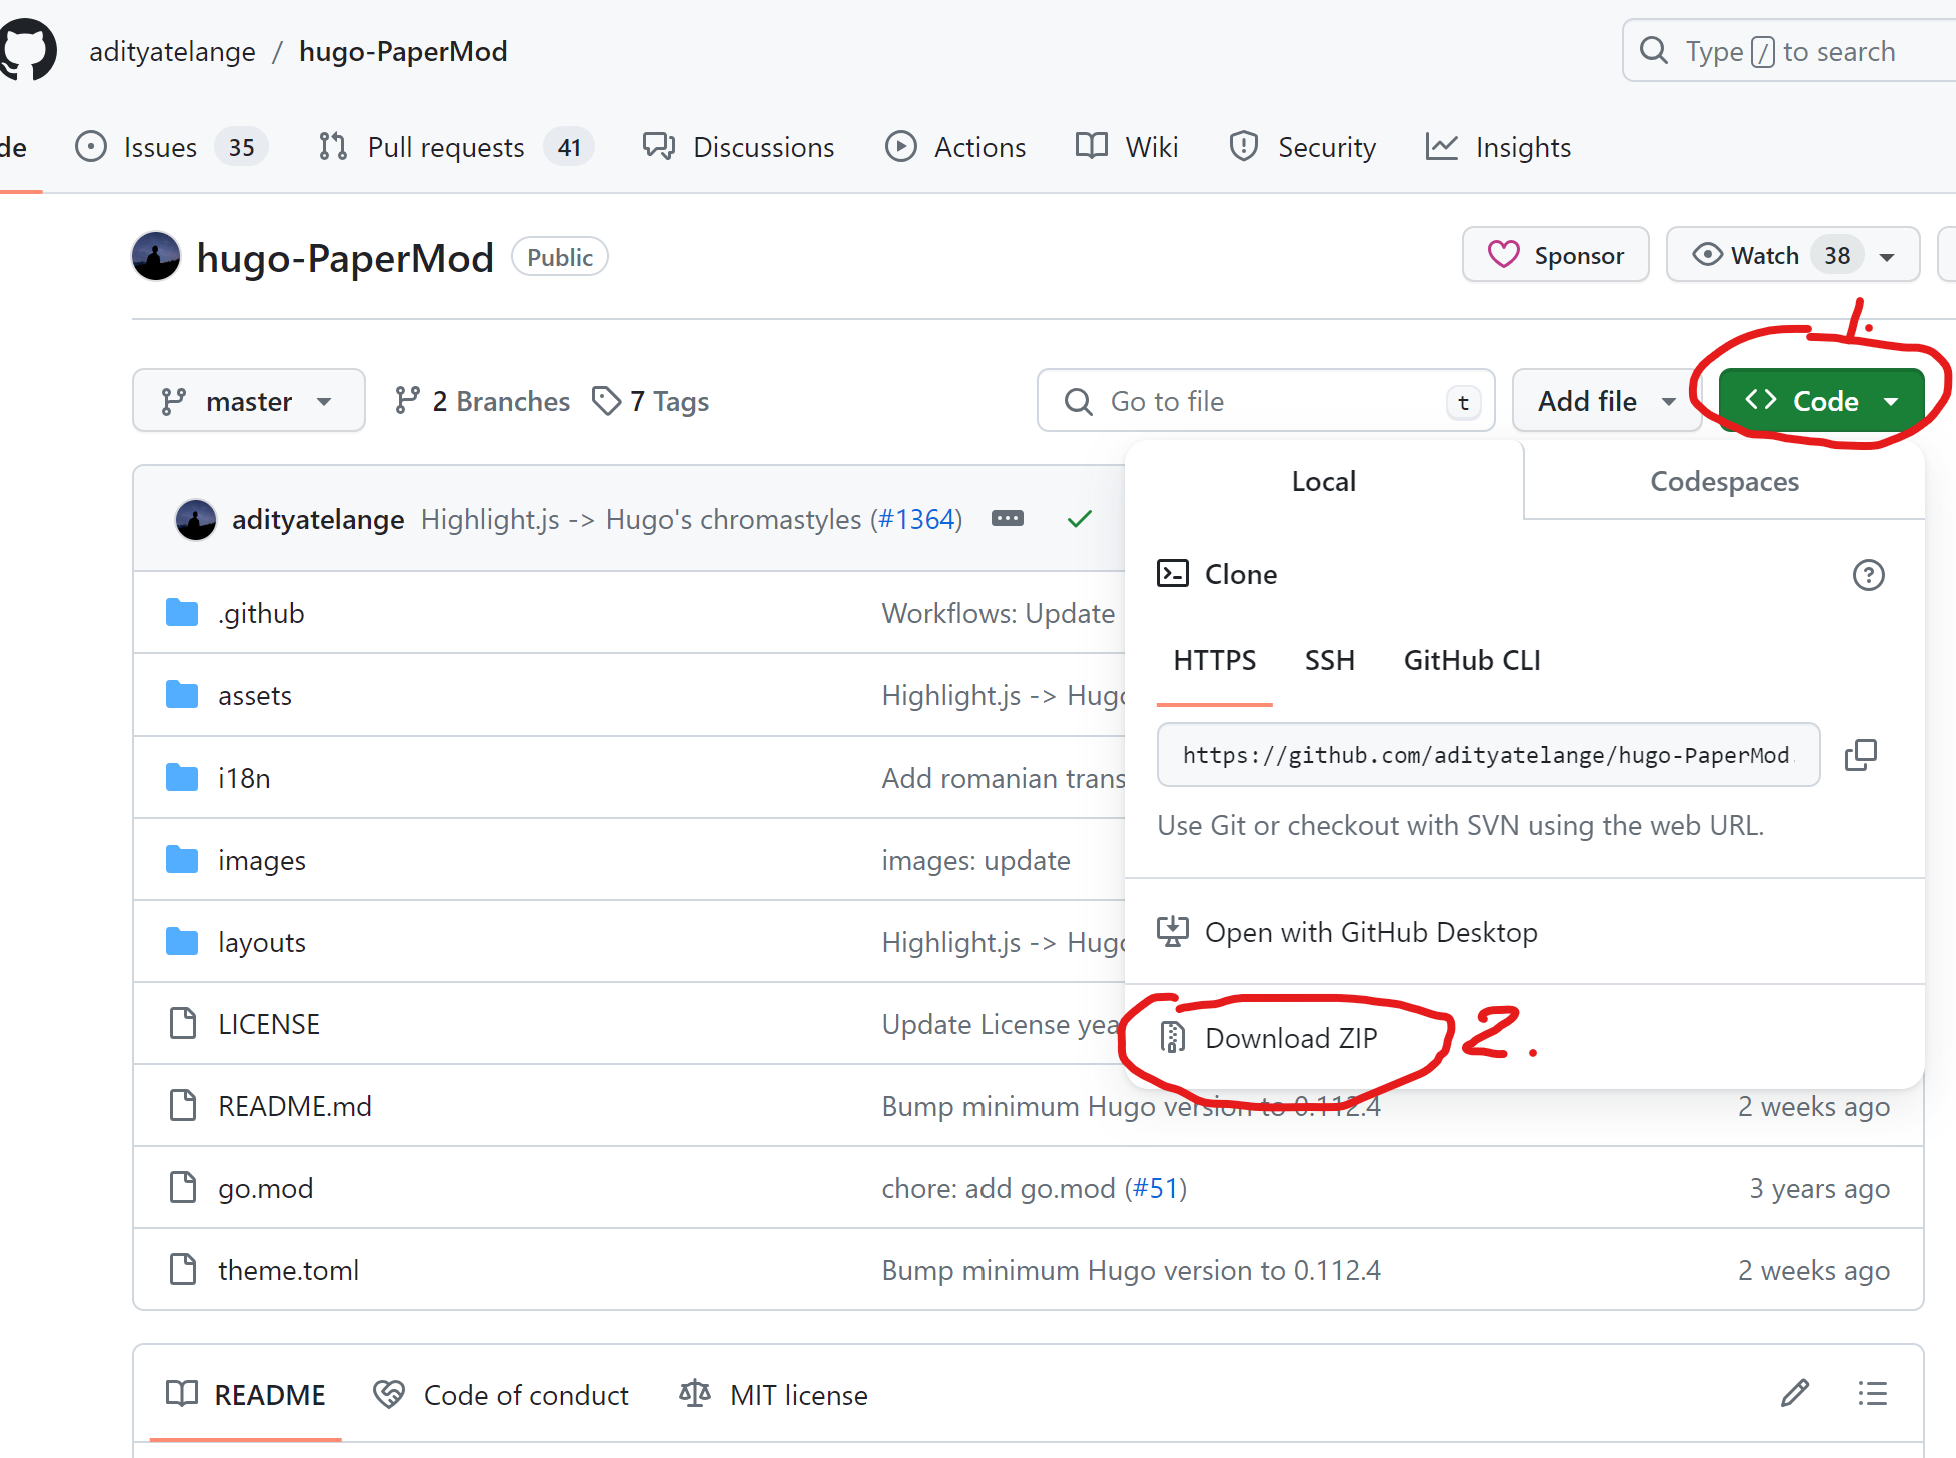
Task: Expand the commit message ellipsis
Action: point(1007,518)
